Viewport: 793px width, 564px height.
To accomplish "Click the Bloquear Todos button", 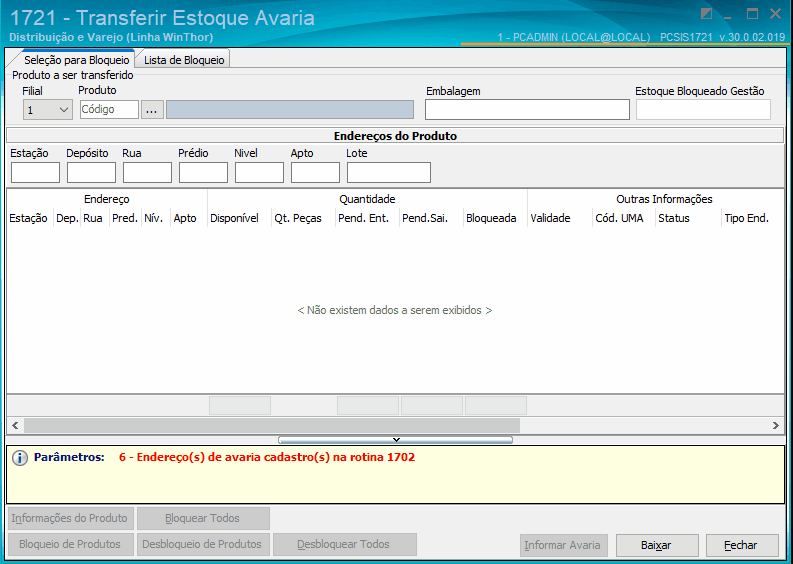I will [x=203, y=518].
